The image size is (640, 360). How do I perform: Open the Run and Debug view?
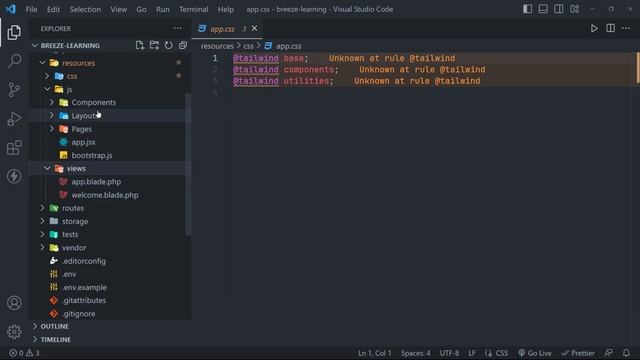(14, 119)
